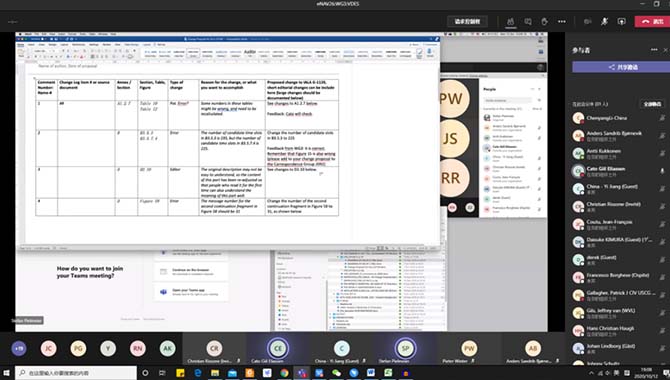Viewport: 670px width, 380px height.
Task: Select participant Cato Gill Eliassen
Action: tap(620, 171)
